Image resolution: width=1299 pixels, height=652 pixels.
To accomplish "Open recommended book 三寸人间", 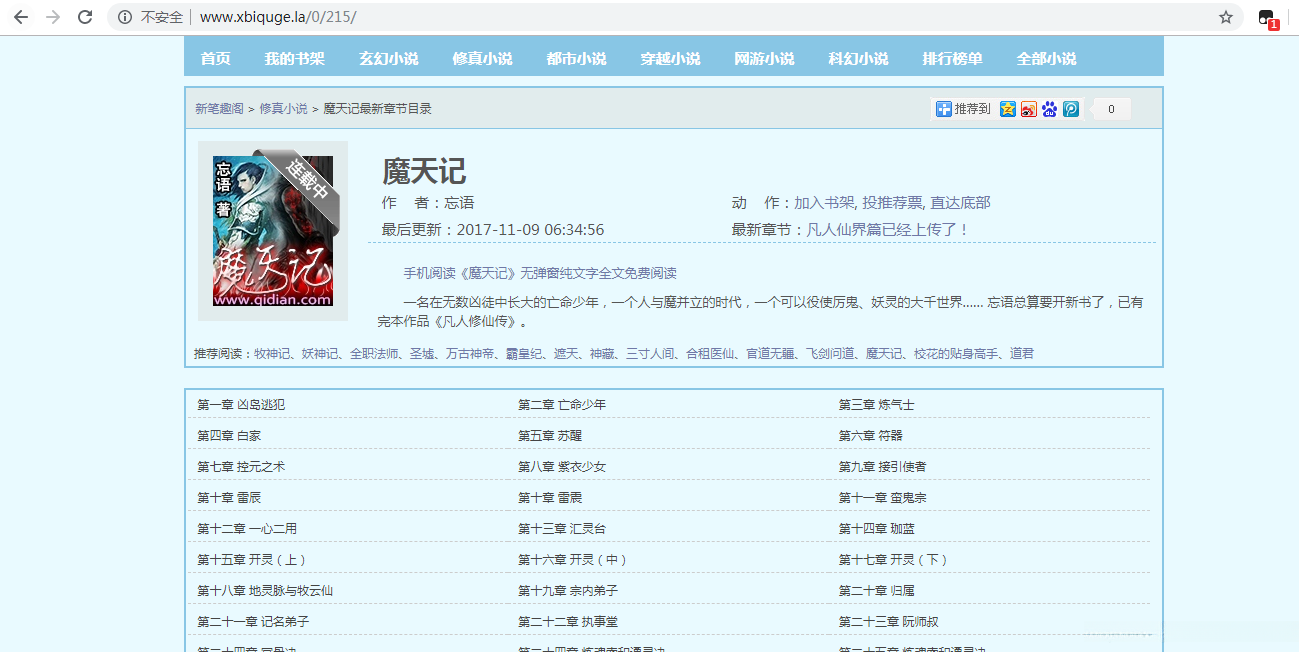I will (650, 354).
